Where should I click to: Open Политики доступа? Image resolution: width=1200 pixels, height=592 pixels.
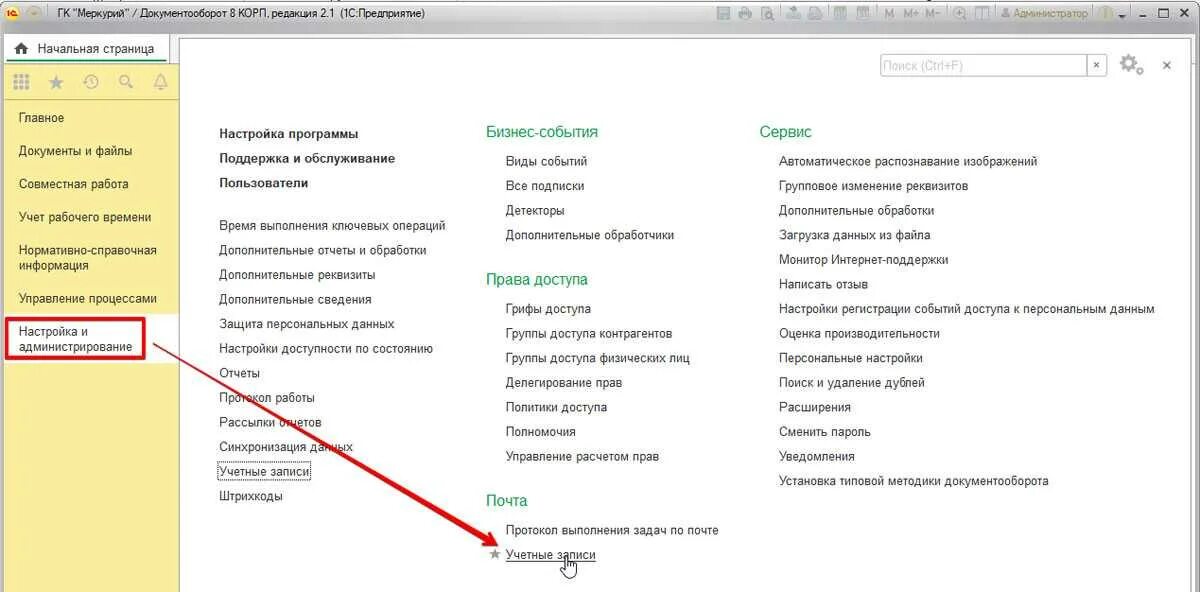556,407
